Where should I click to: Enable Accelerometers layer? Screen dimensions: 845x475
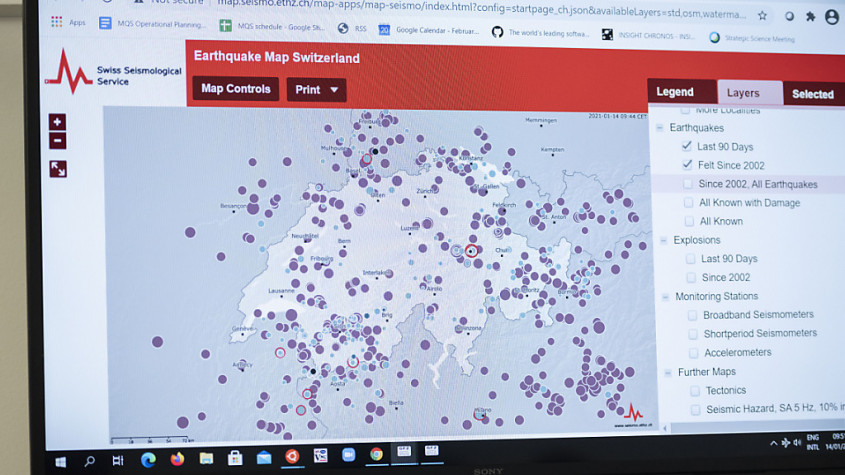[694, 353]
